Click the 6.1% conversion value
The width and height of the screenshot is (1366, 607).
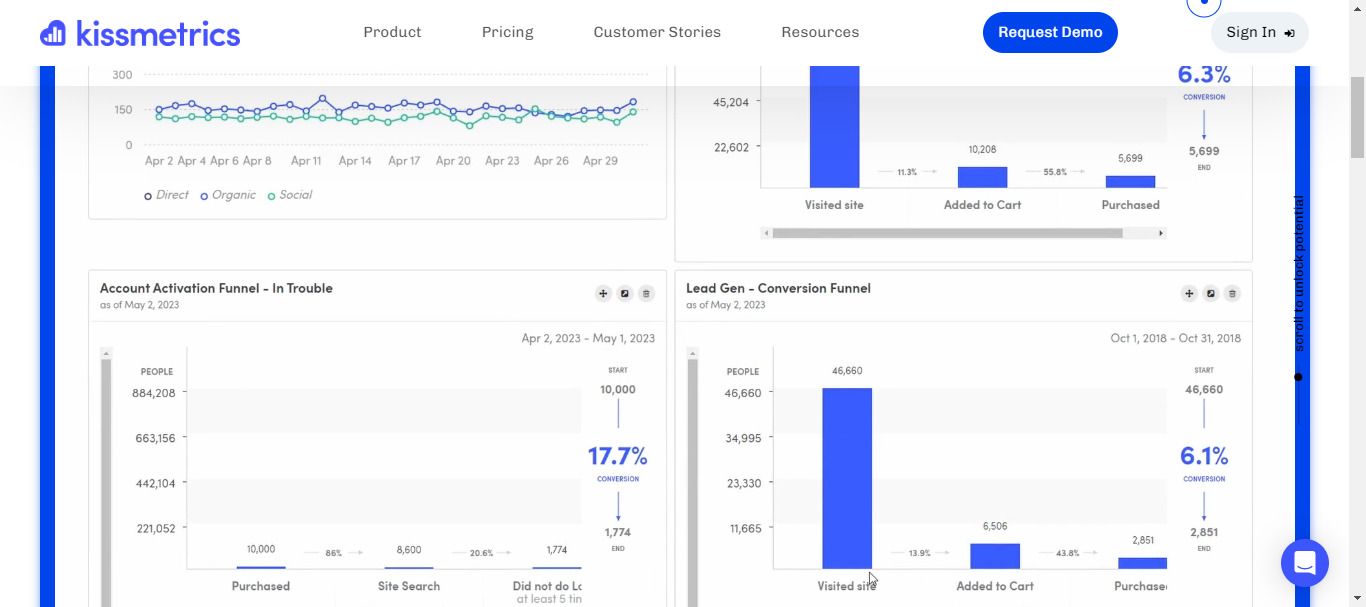(1204, 456)
